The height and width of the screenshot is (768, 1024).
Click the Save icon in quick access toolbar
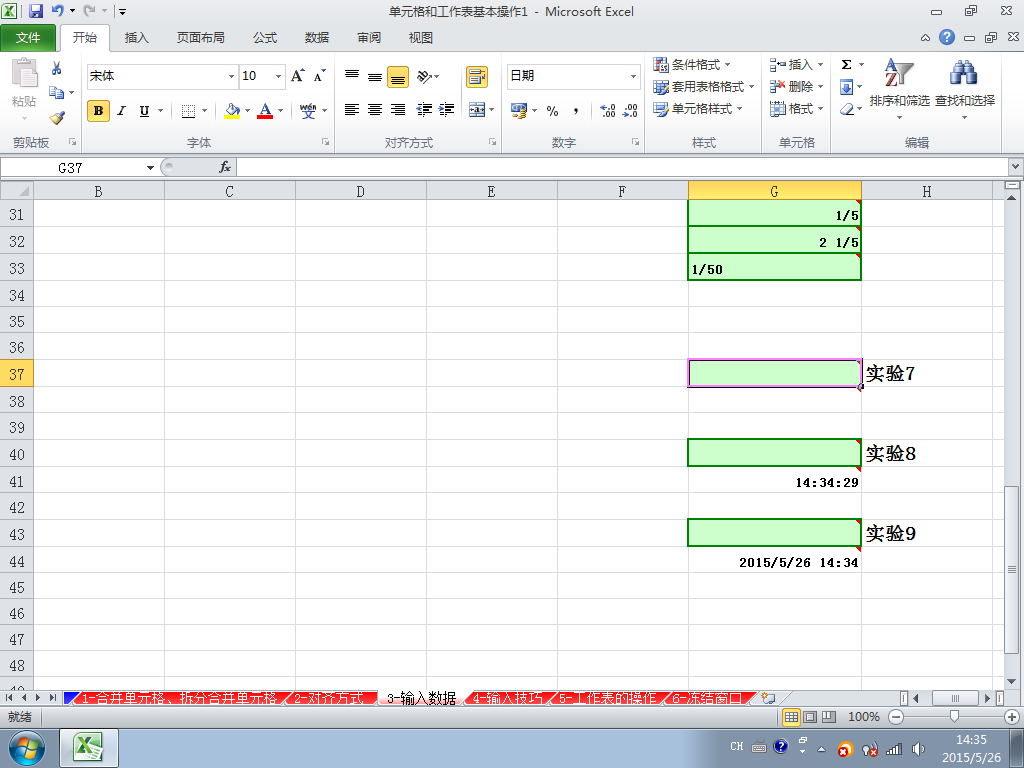click(36, 11)
